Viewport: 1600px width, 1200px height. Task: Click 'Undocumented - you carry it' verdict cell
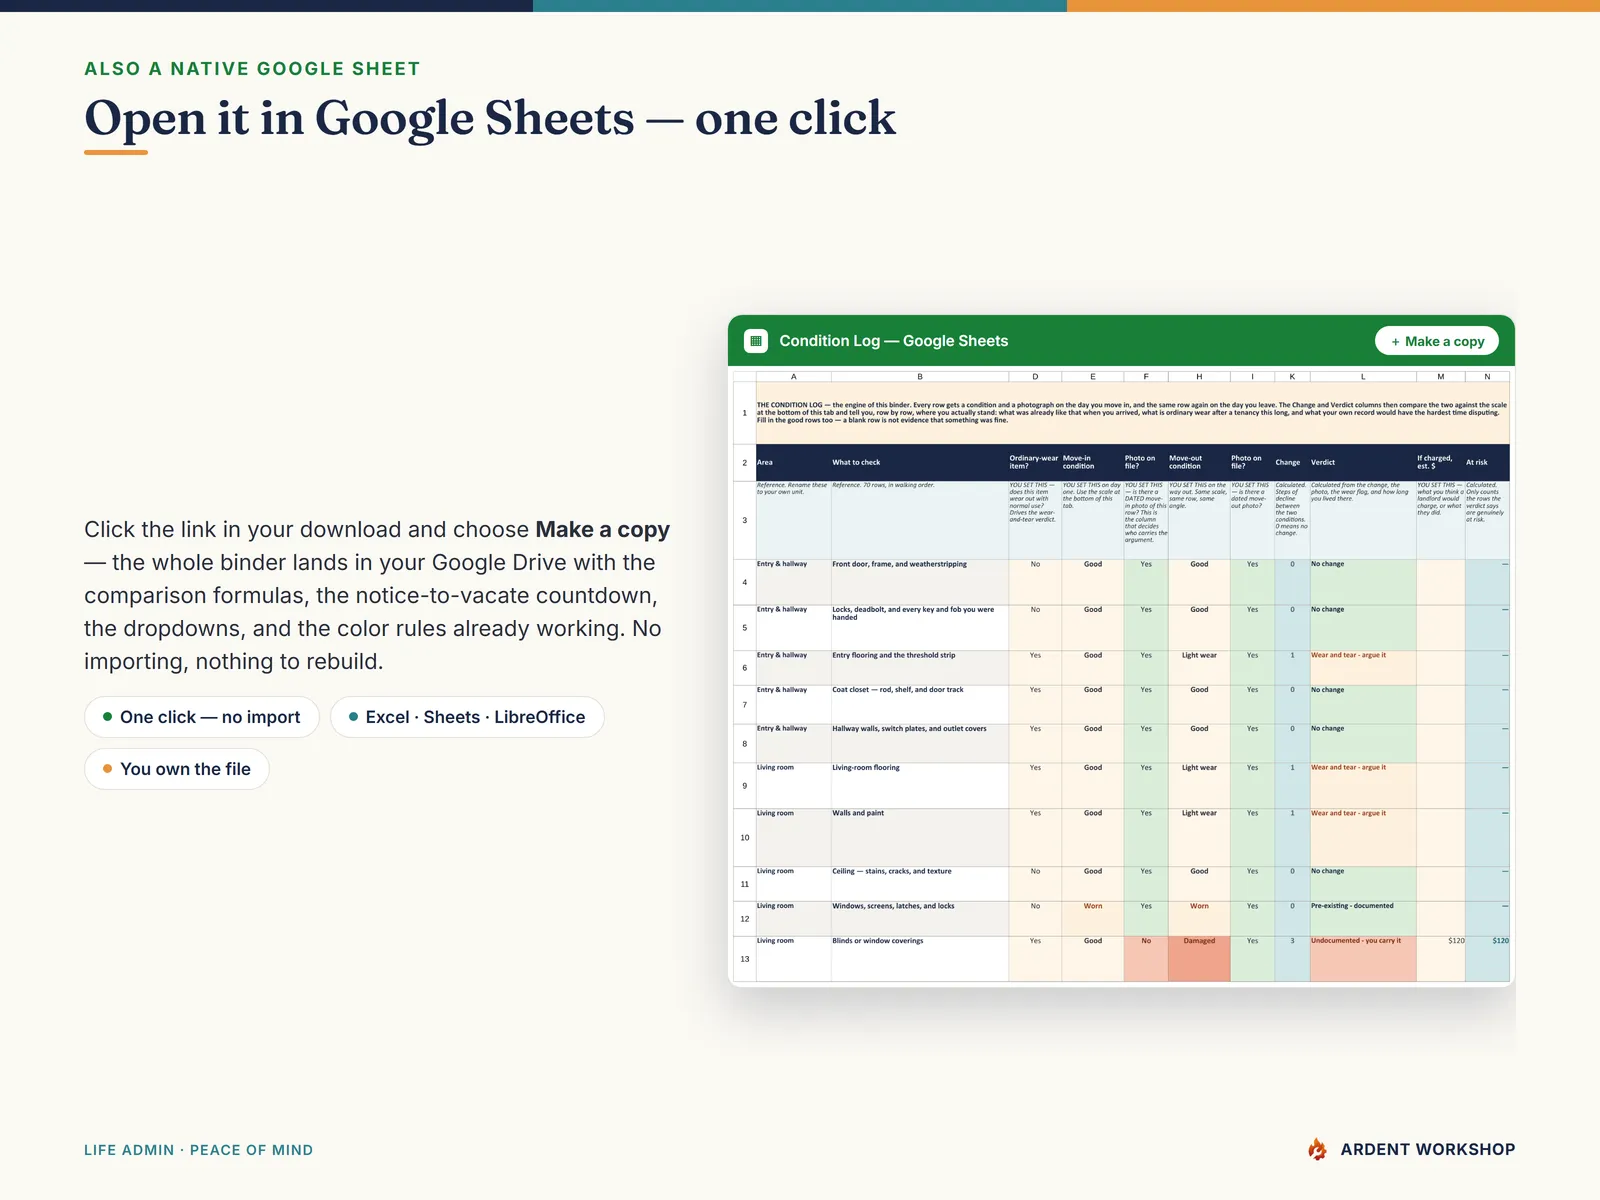click(1363, 959)
